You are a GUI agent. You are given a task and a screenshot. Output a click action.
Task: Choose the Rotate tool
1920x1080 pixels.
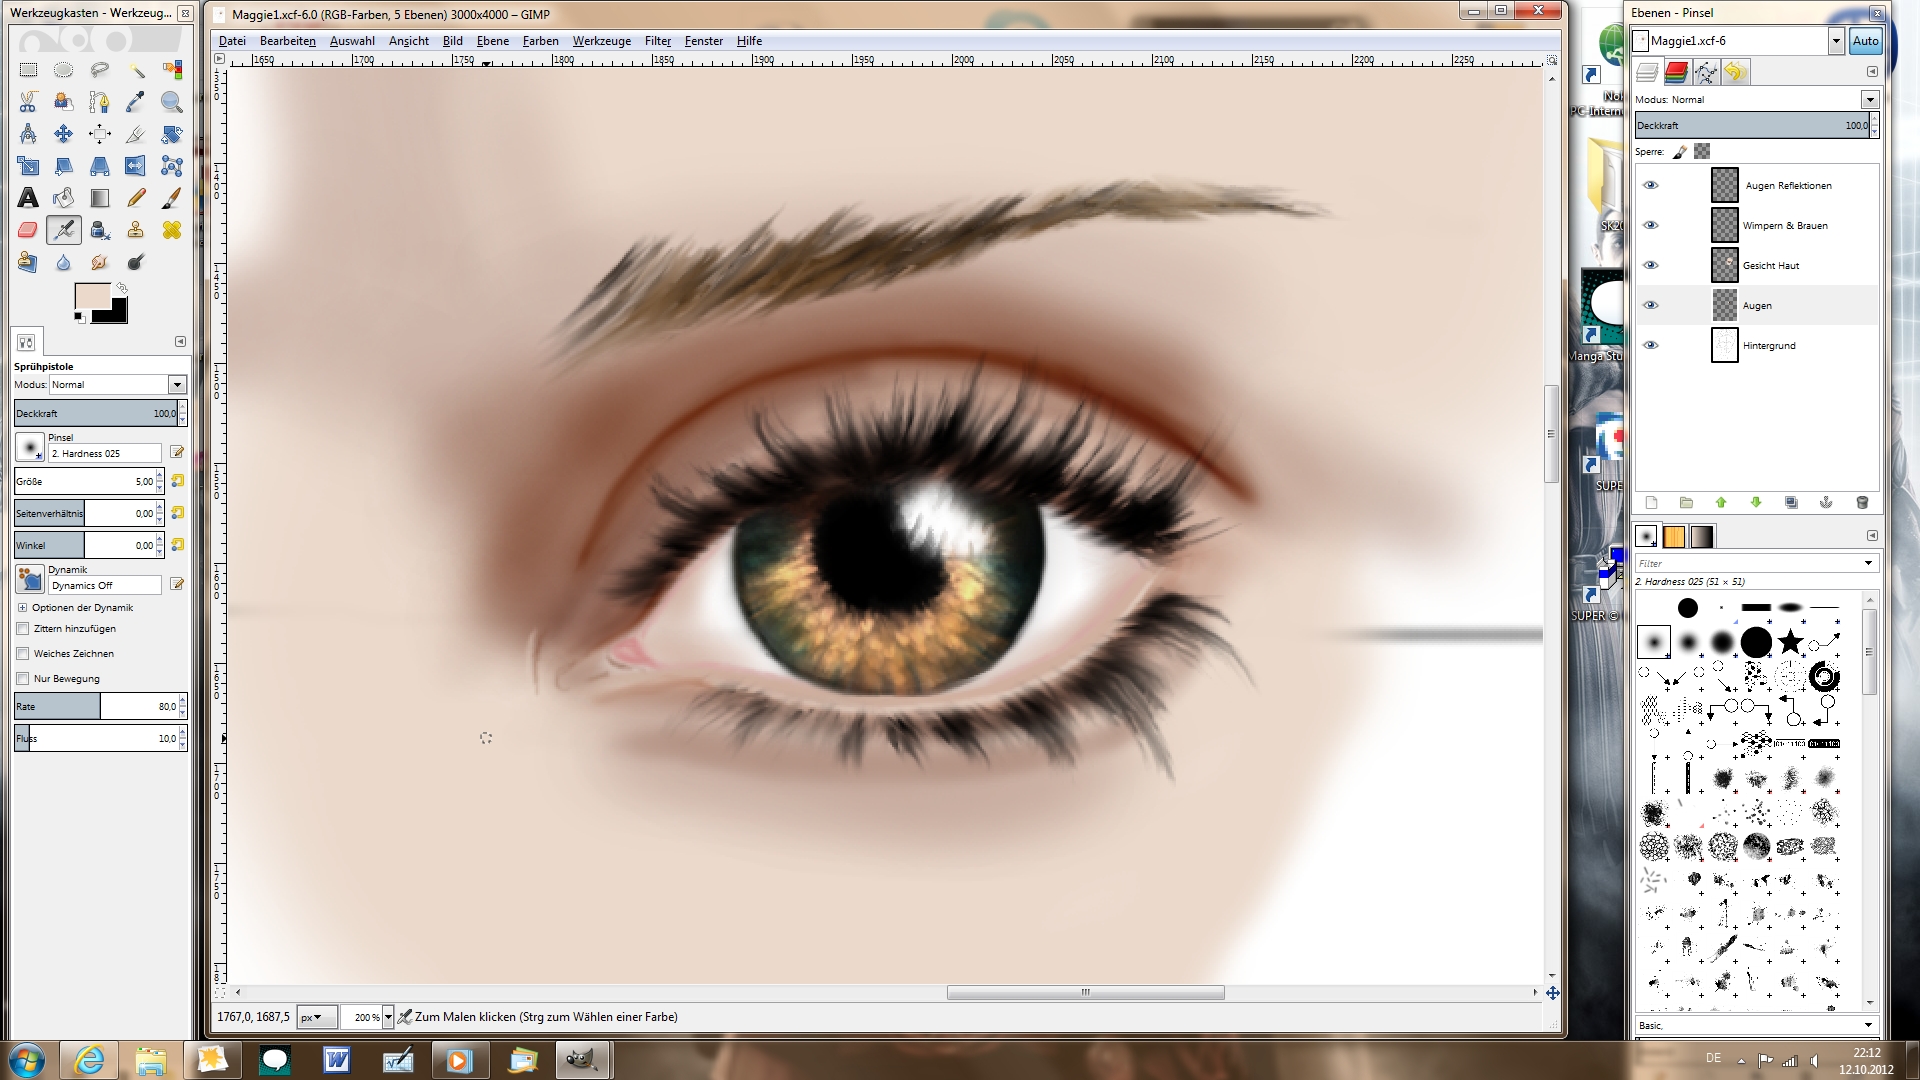(x=172, y=134)
